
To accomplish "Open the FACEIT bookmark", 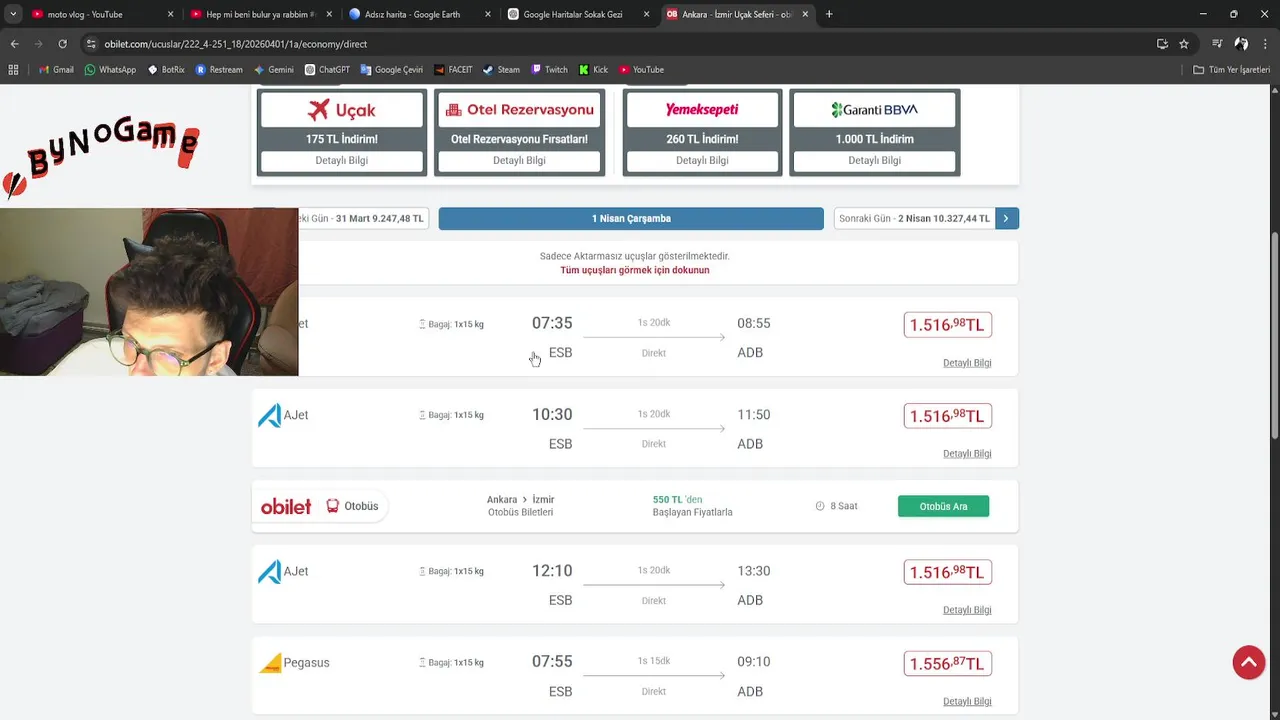I will tap(453, 69).
